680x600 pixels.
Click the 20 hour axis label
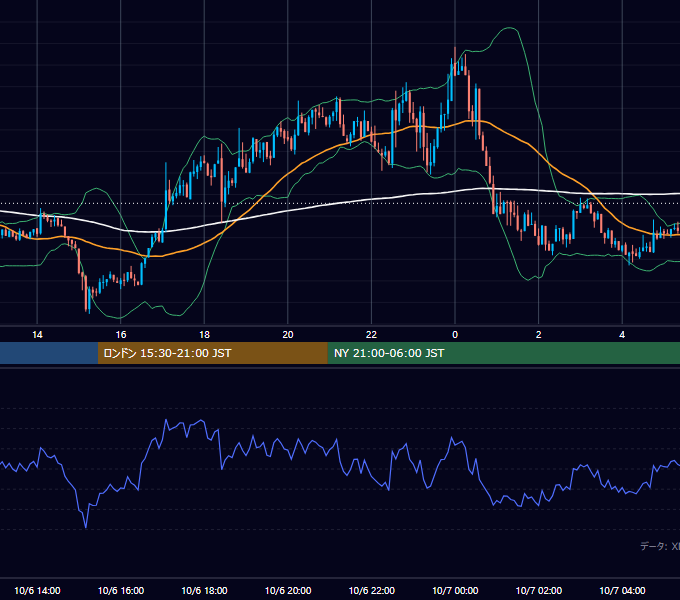[x=288, y=335]
